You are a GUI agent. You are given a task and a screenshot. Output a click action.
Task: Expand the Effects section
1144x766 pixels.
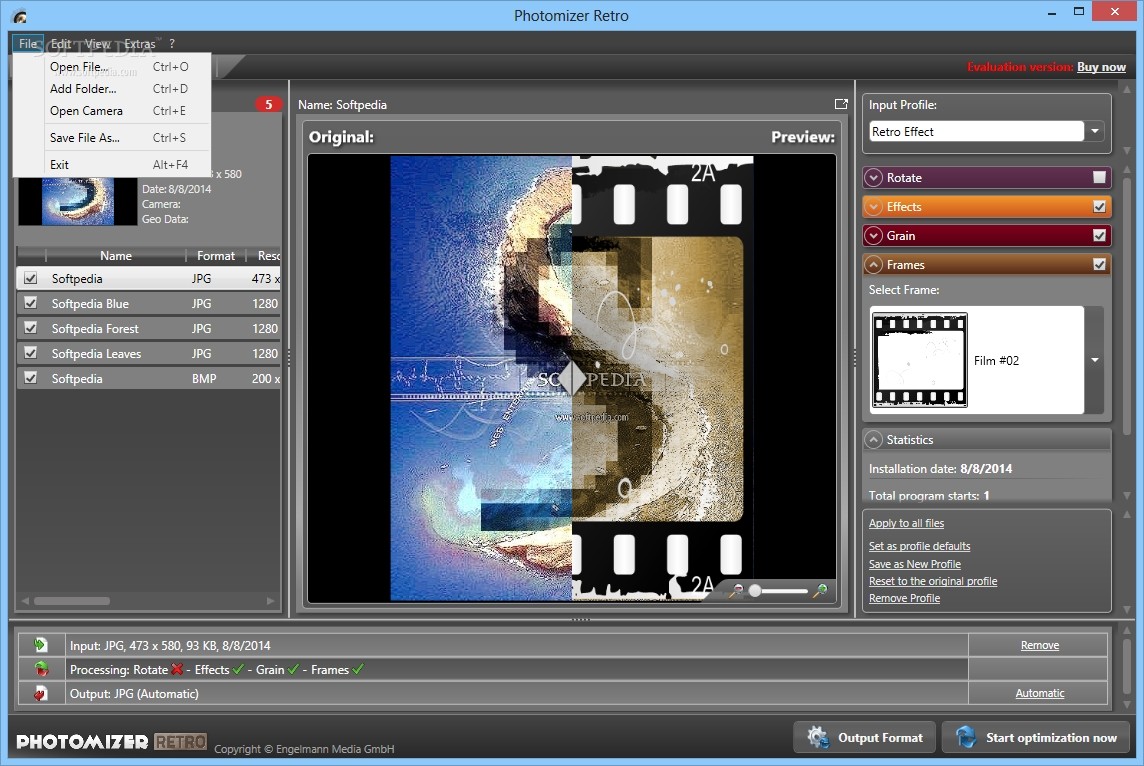tap(873, 206)
